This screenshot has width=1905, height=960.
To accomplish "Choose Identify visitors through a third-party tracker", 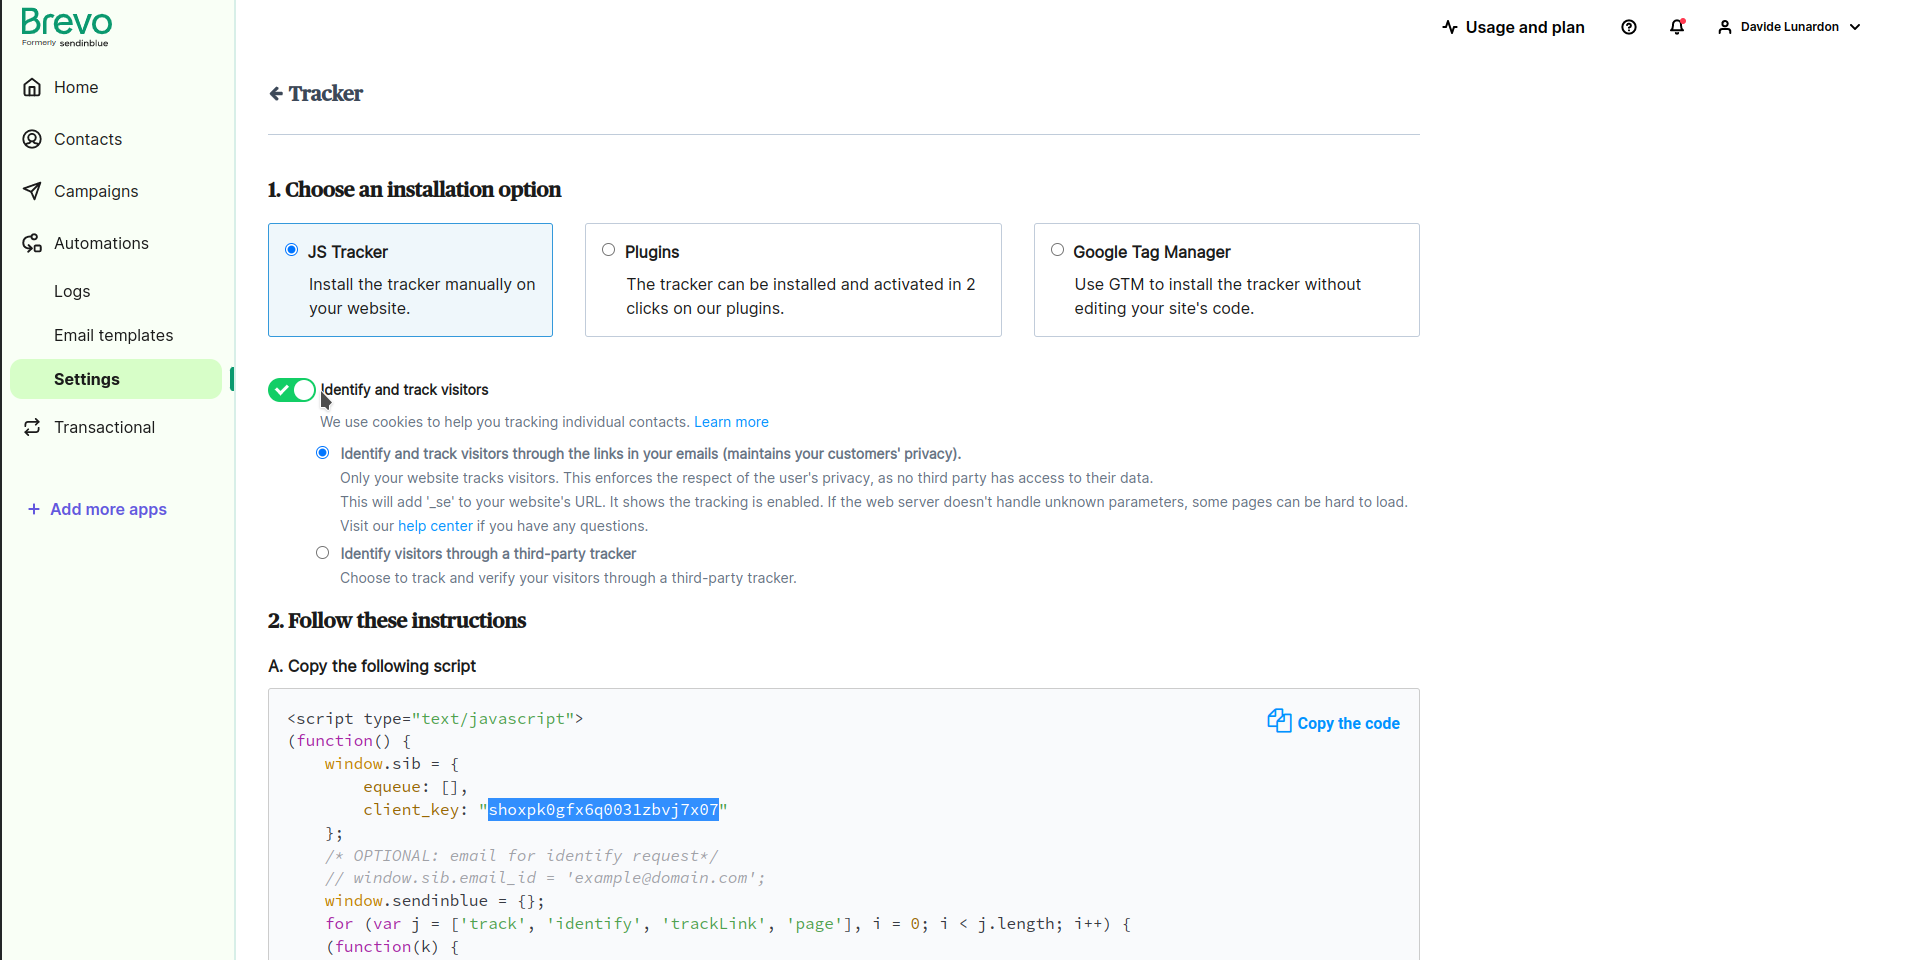I will click(x=322, y=552).
